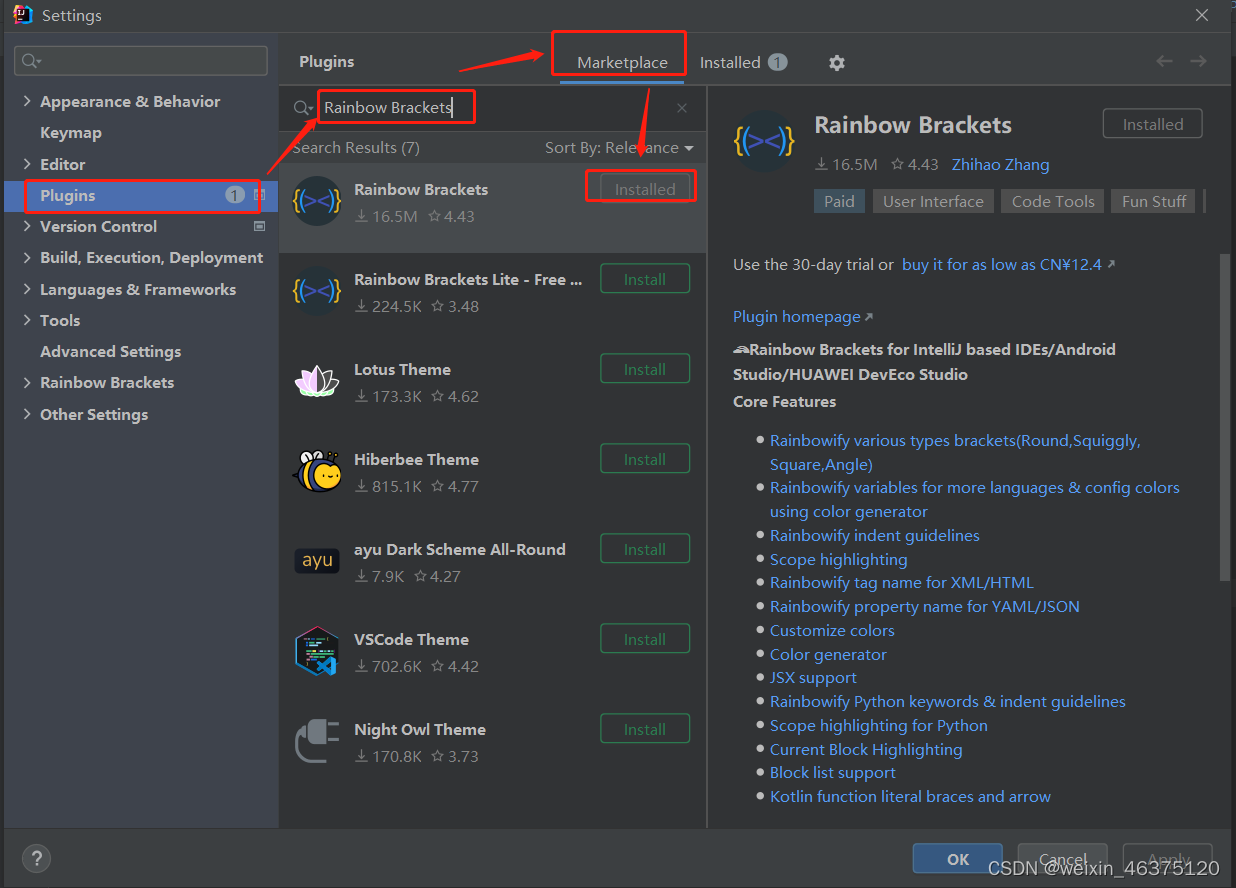Click the forward navigation arrow
This screenshot has width=1236, height=888.
(x=1198, y=62)
